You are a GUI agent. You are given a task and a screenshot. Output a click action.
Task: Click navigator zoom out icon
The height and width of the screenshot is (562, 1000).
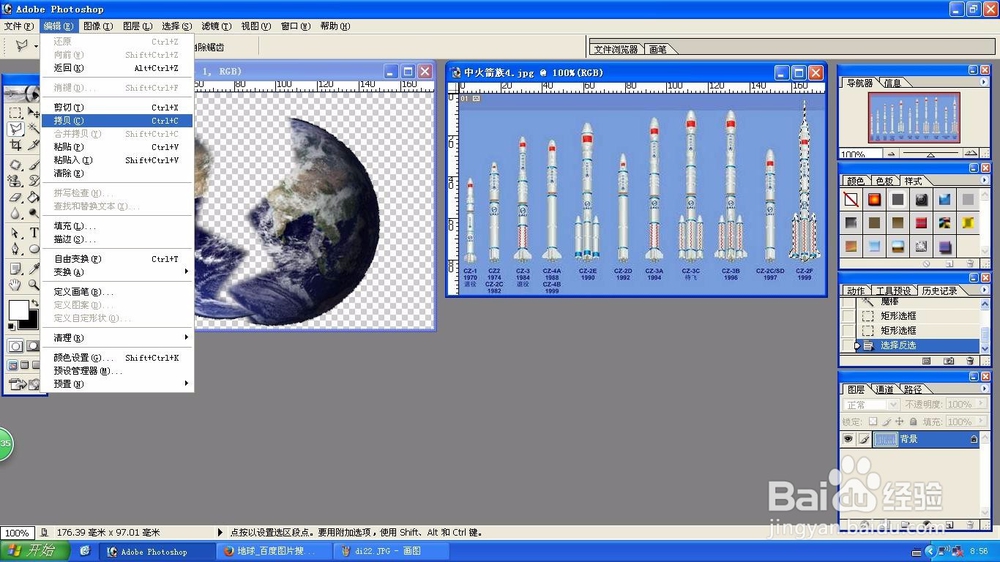(891, 154)
